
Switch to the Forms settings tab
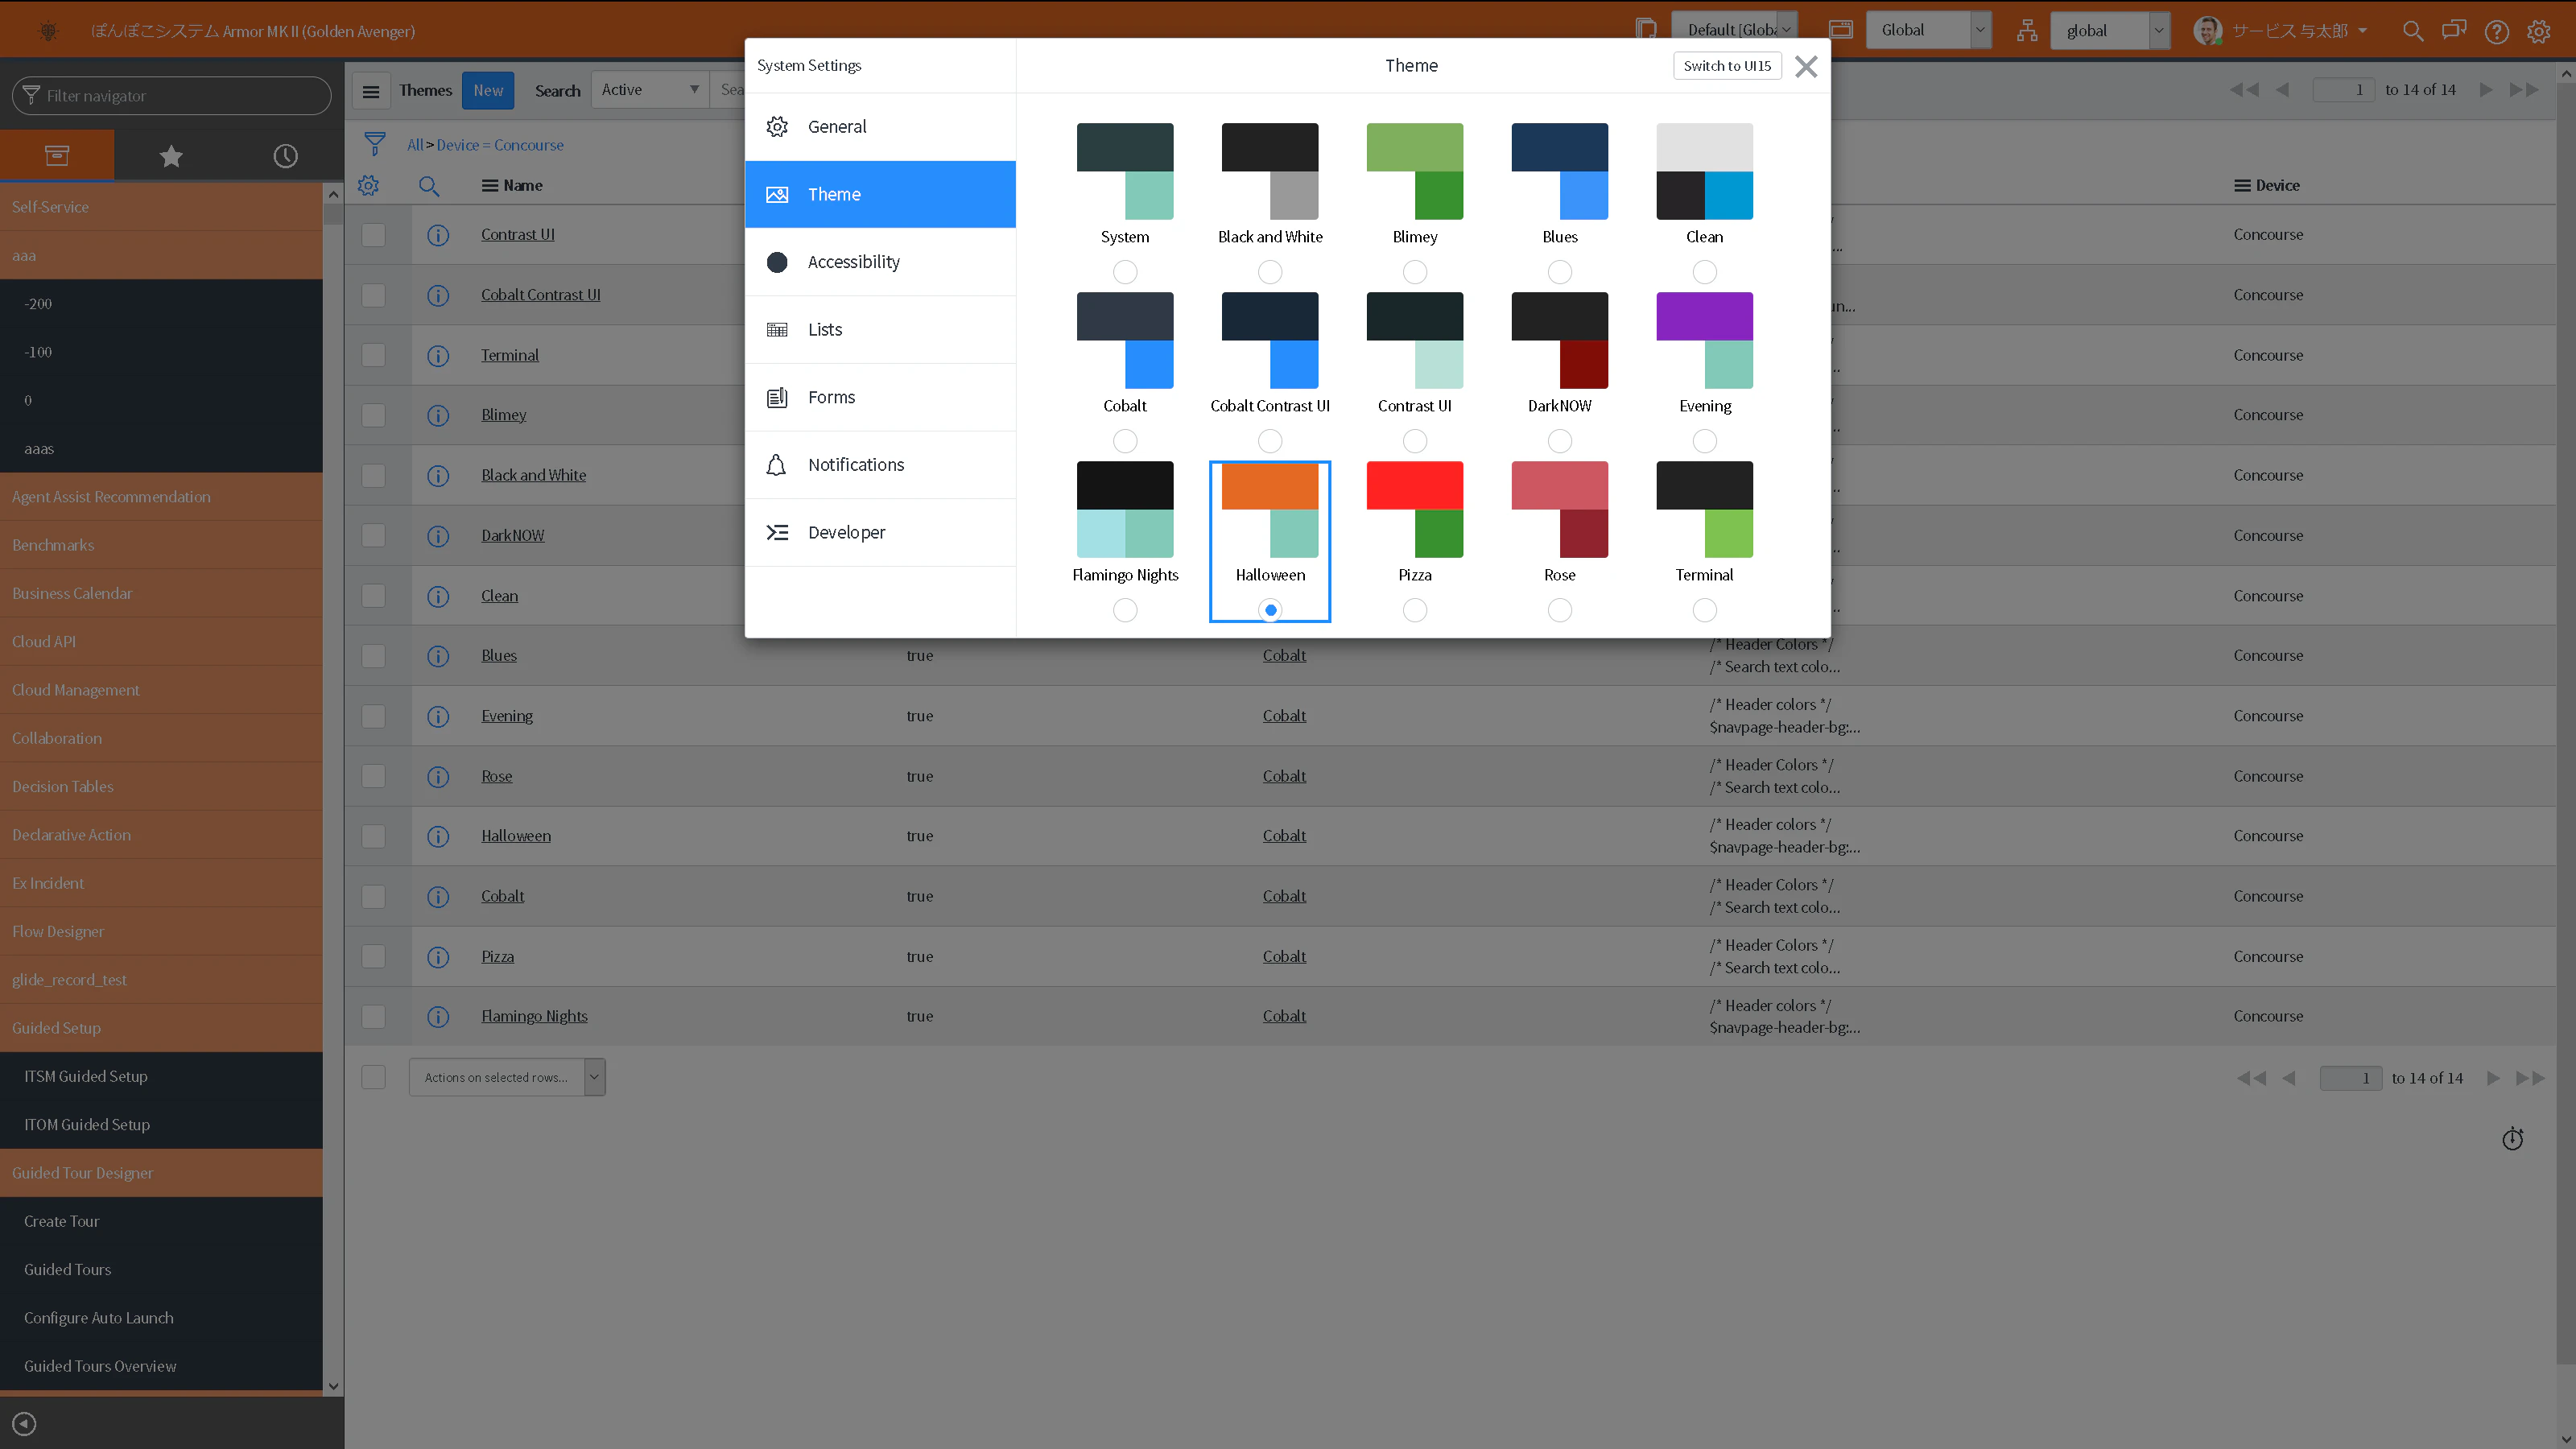click(x=880, y=397)
